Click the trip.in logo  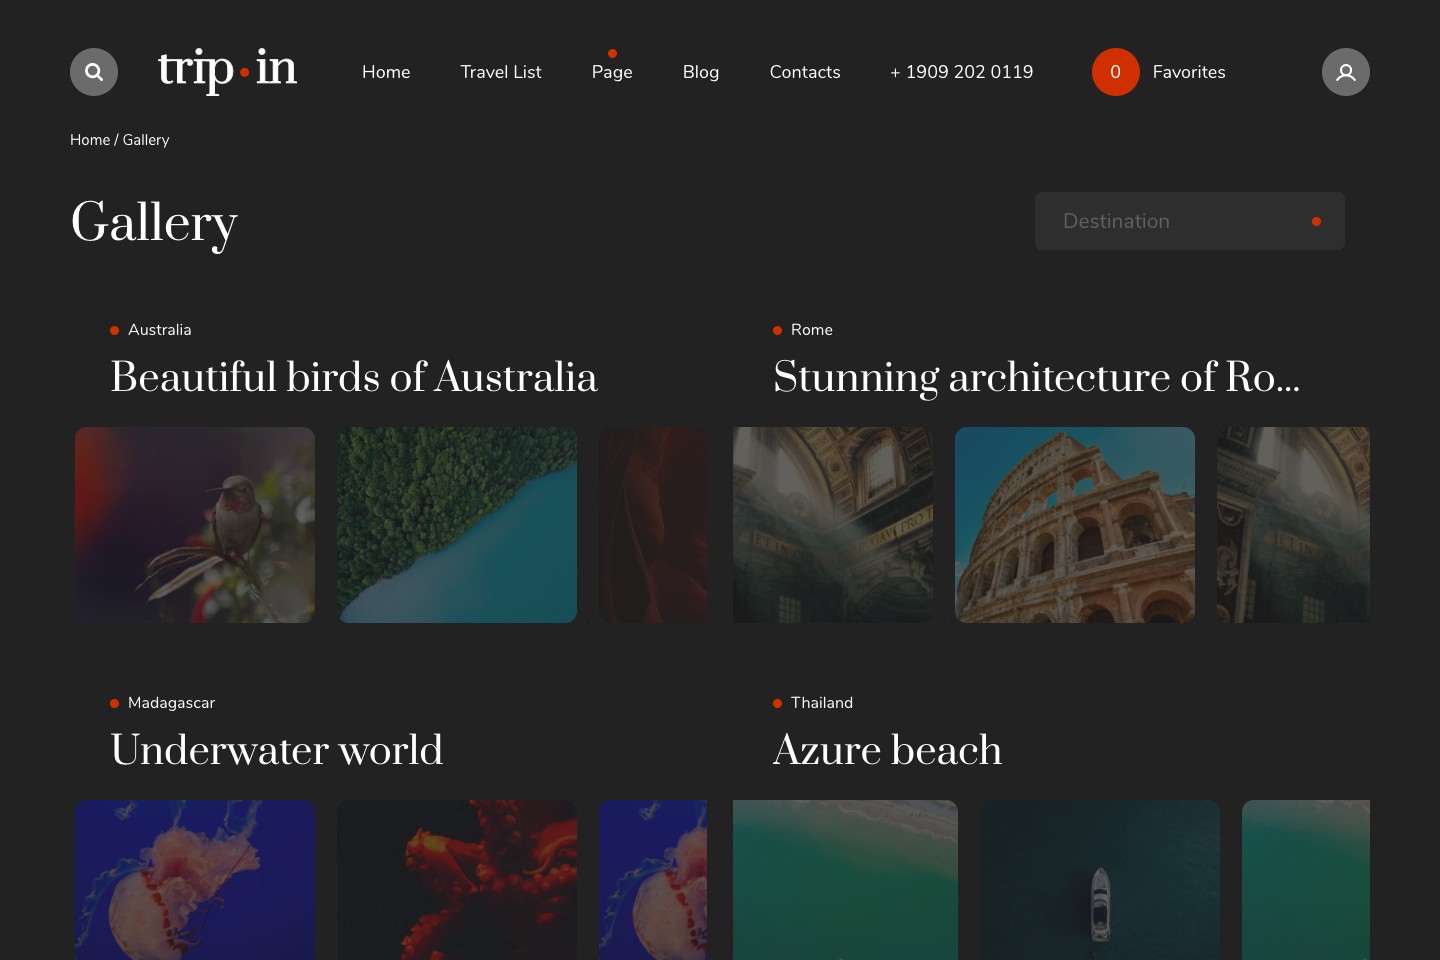coord(227,71)
